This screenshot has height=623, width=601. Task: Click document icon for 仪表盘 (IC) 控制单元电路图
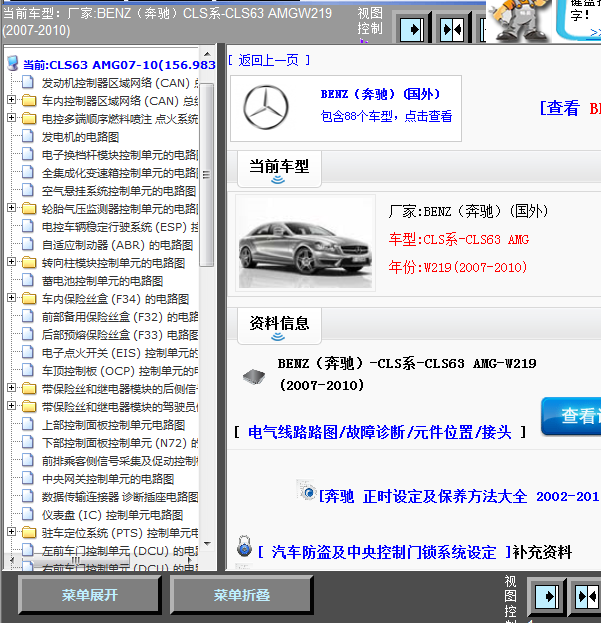(28, 515)
